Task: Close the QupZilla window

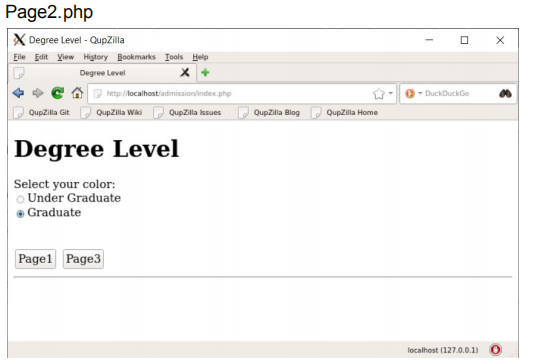Action: point(500,40)
